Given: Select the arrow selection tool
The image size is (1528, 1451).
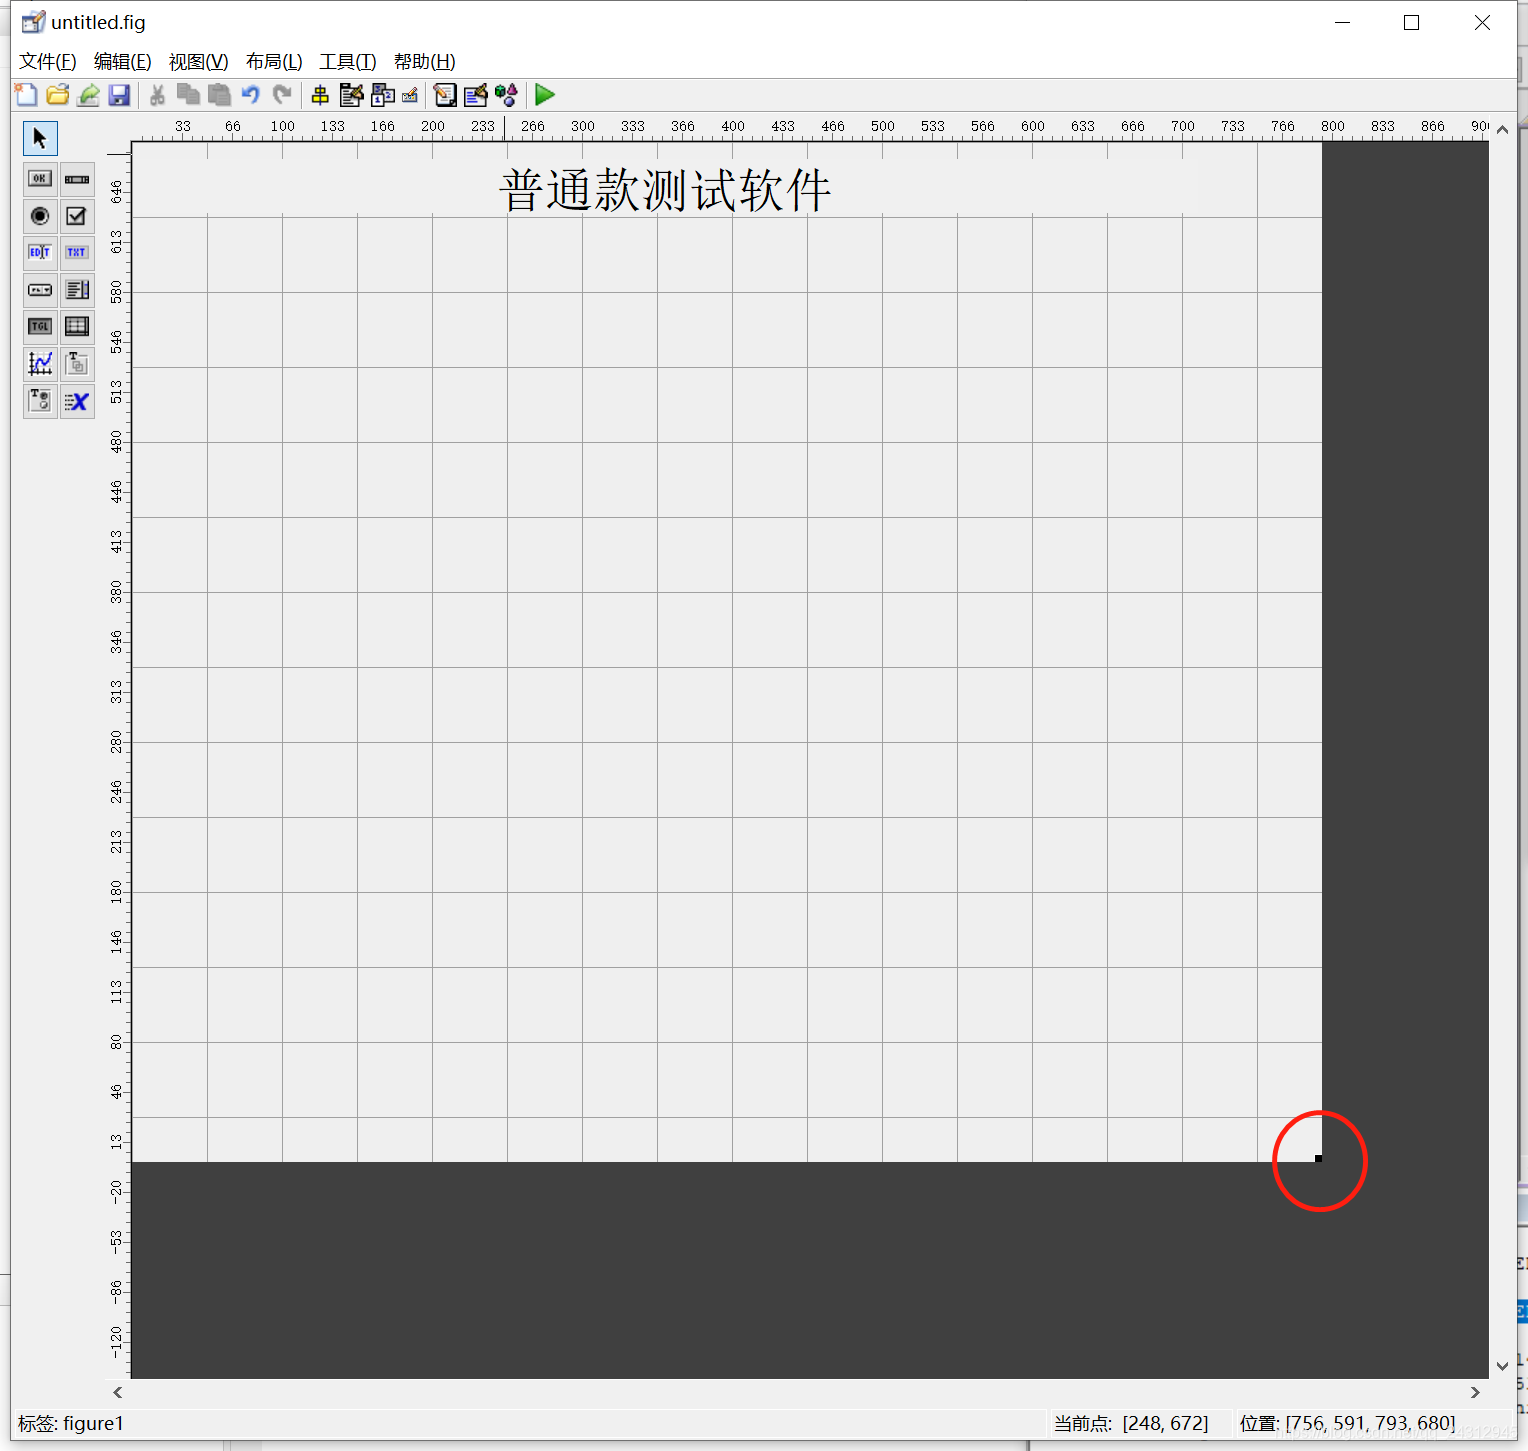Looking at the screenshot, I should point(40,138).
